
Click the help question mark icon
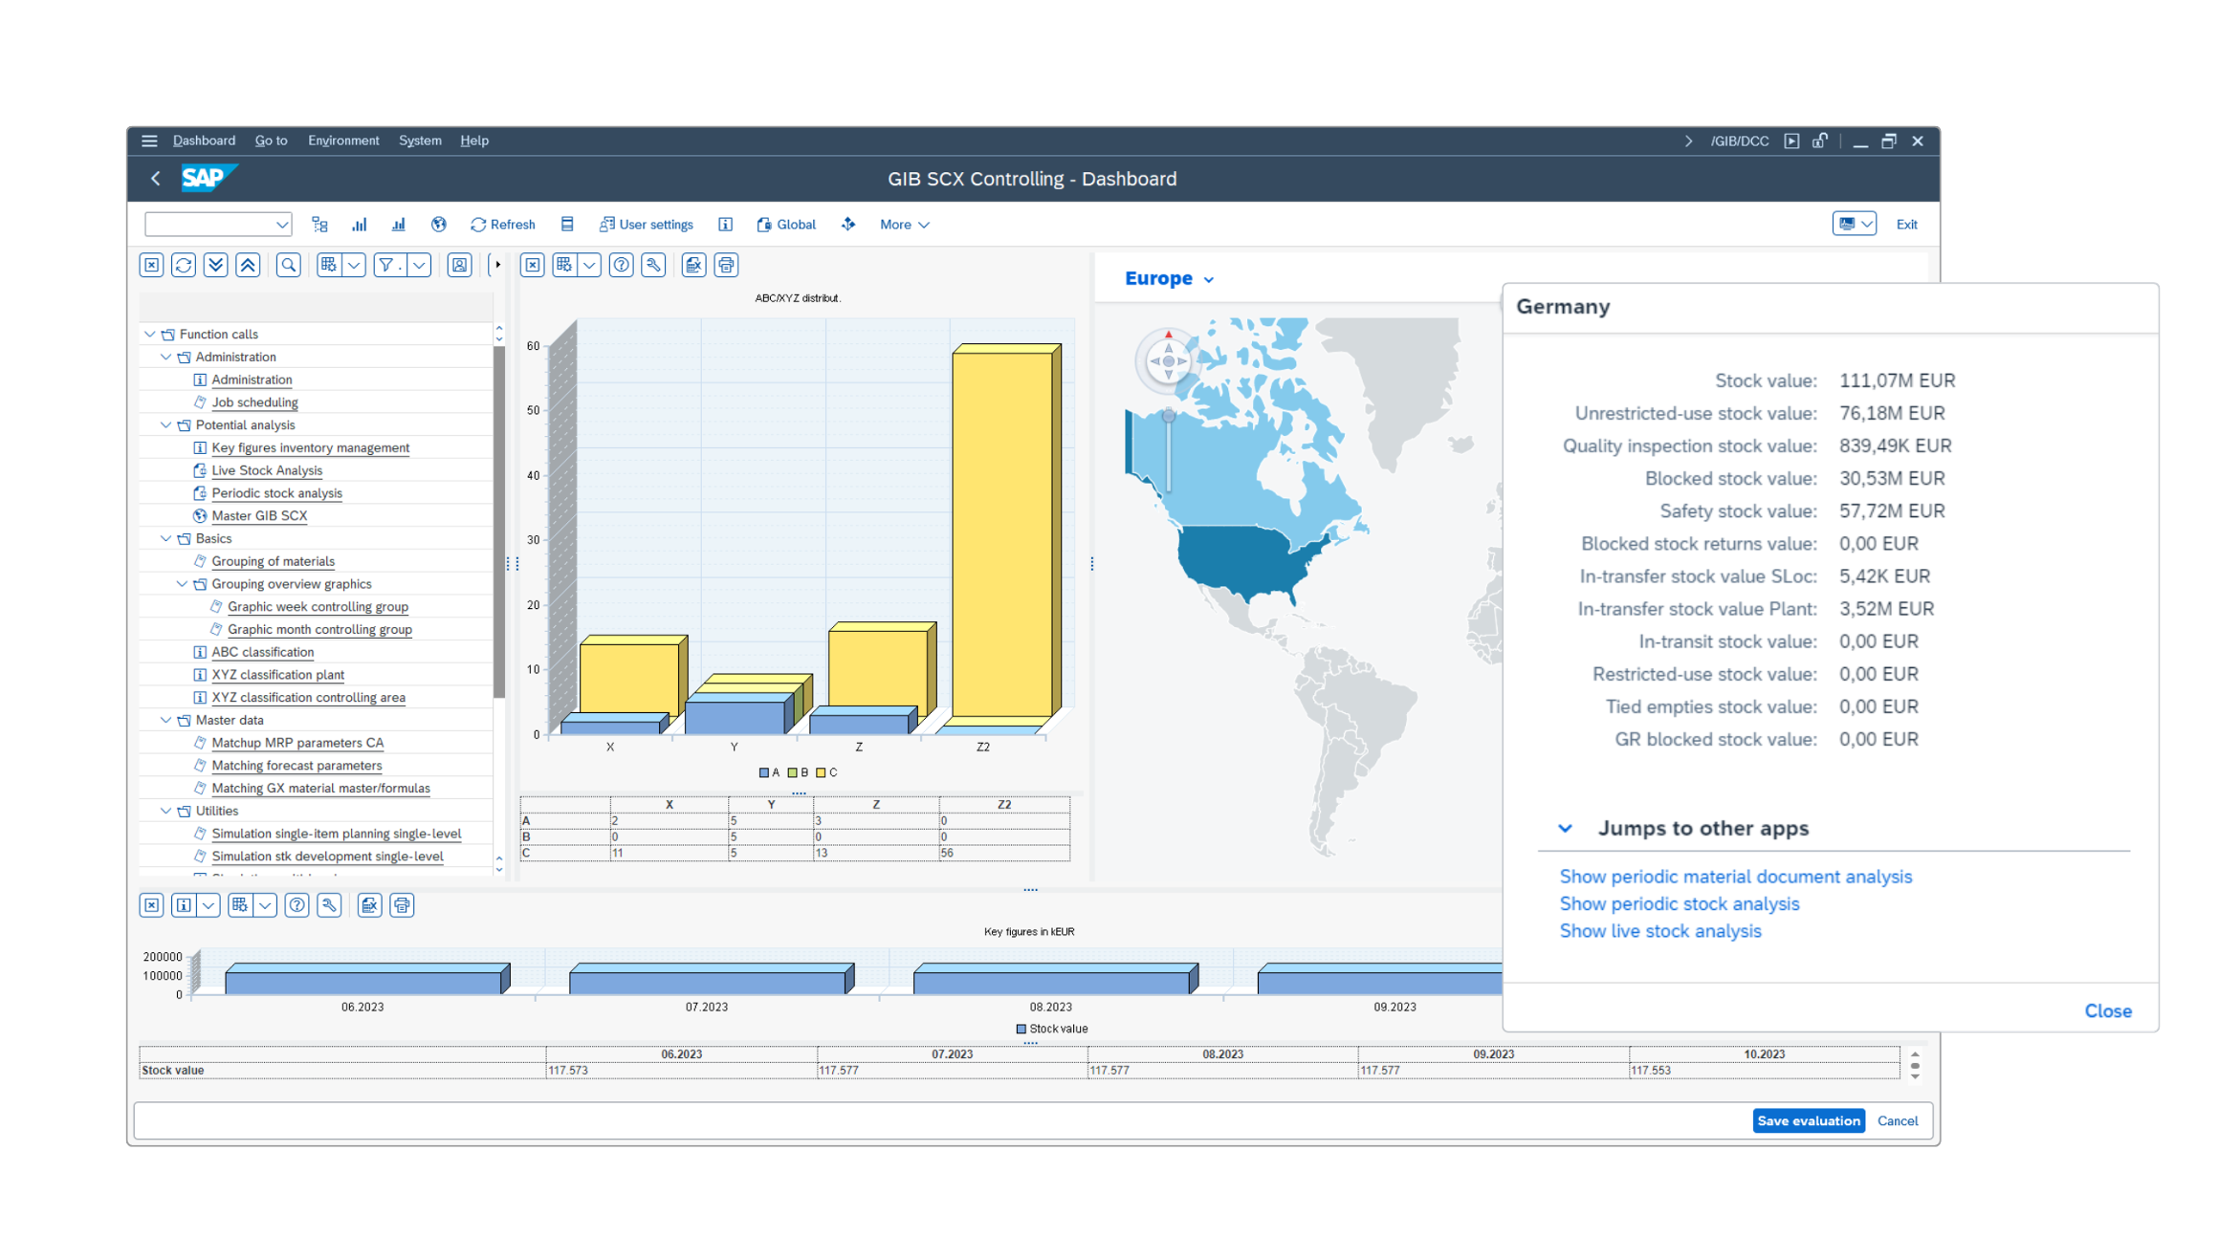point(621,265)
